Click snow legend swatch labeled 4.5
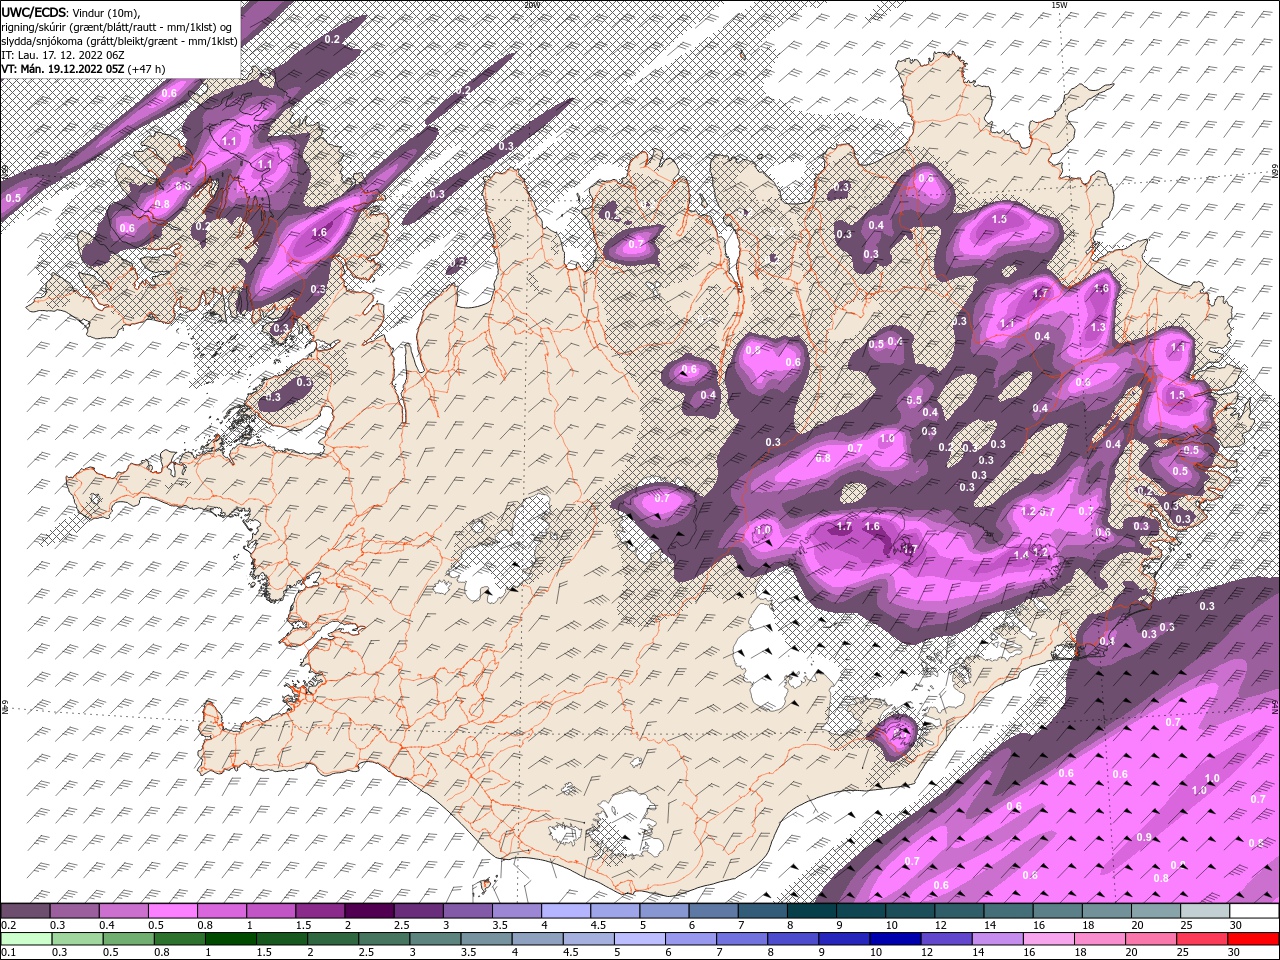1280x960 pixels. 616,911
